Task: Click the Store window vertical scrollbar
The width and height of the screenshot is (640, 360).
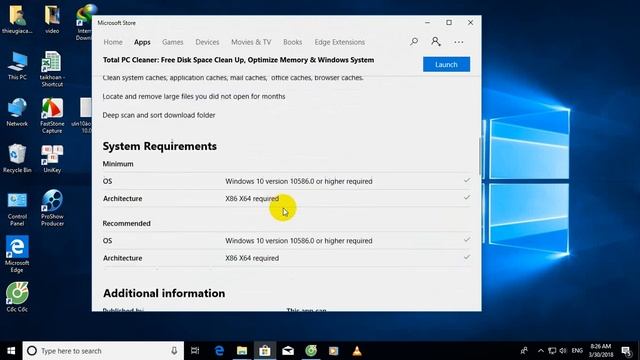Action: click(x=480, y=157)
